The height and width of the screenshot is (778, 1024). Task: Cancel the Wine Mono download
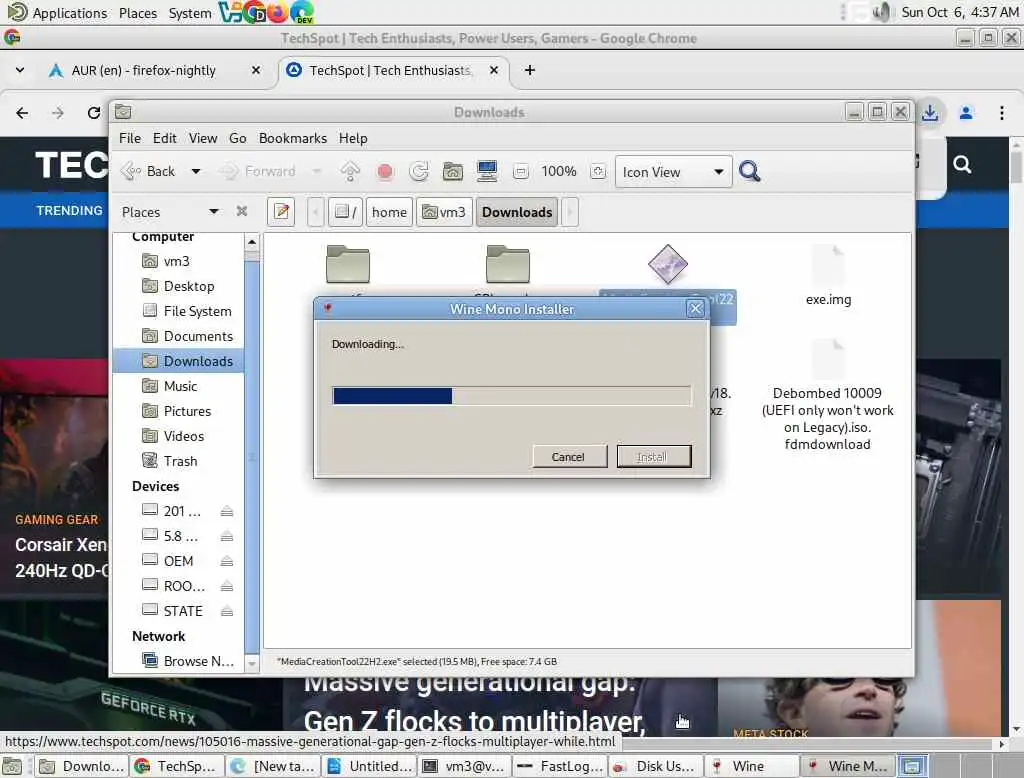coord(568,457)
